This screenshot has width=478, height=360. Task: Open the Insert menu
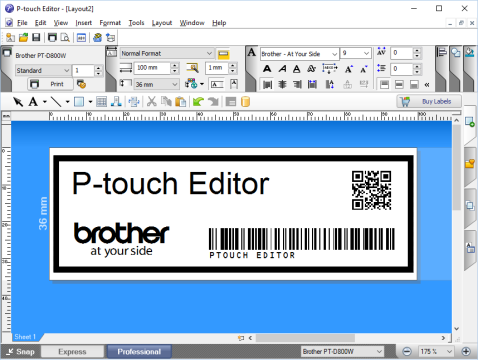pos(84,23)
